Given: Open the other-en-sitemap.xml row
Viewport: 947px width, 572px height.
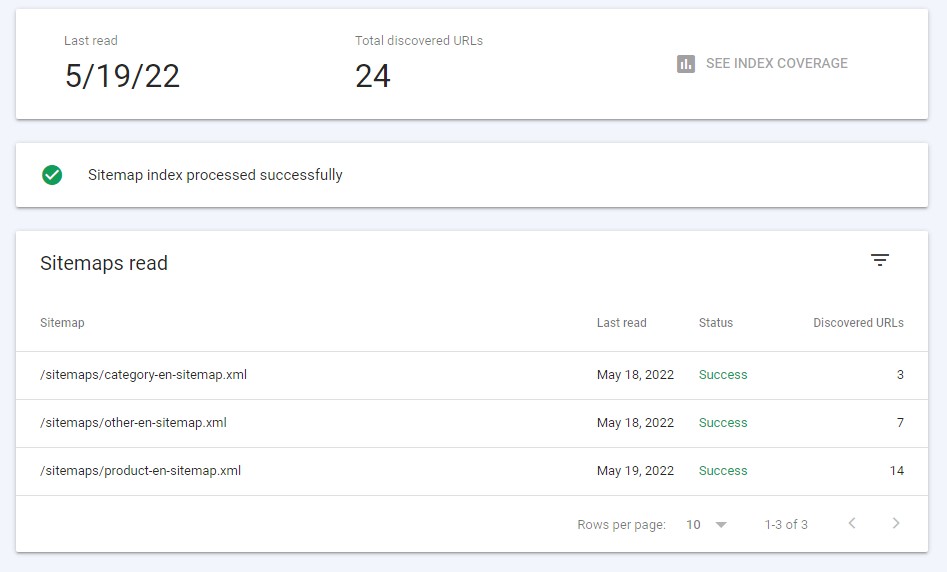Looking at the screenshot, I should [133, 423].
